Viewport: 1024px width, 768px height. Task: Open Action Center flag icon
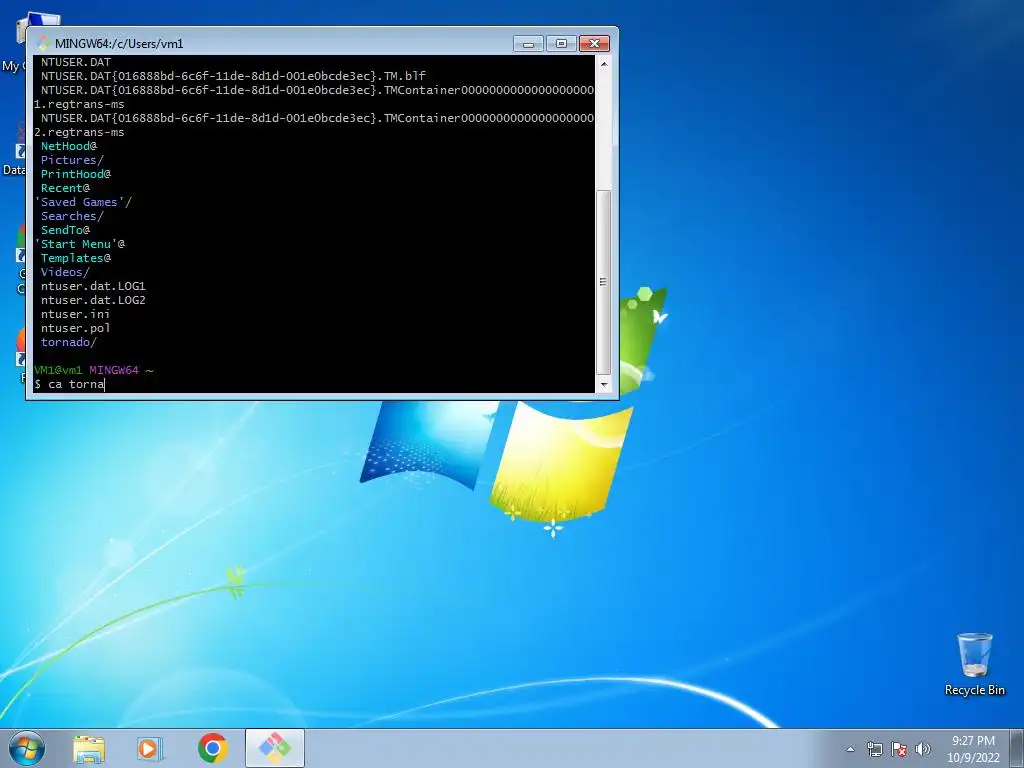pos(899,749)
